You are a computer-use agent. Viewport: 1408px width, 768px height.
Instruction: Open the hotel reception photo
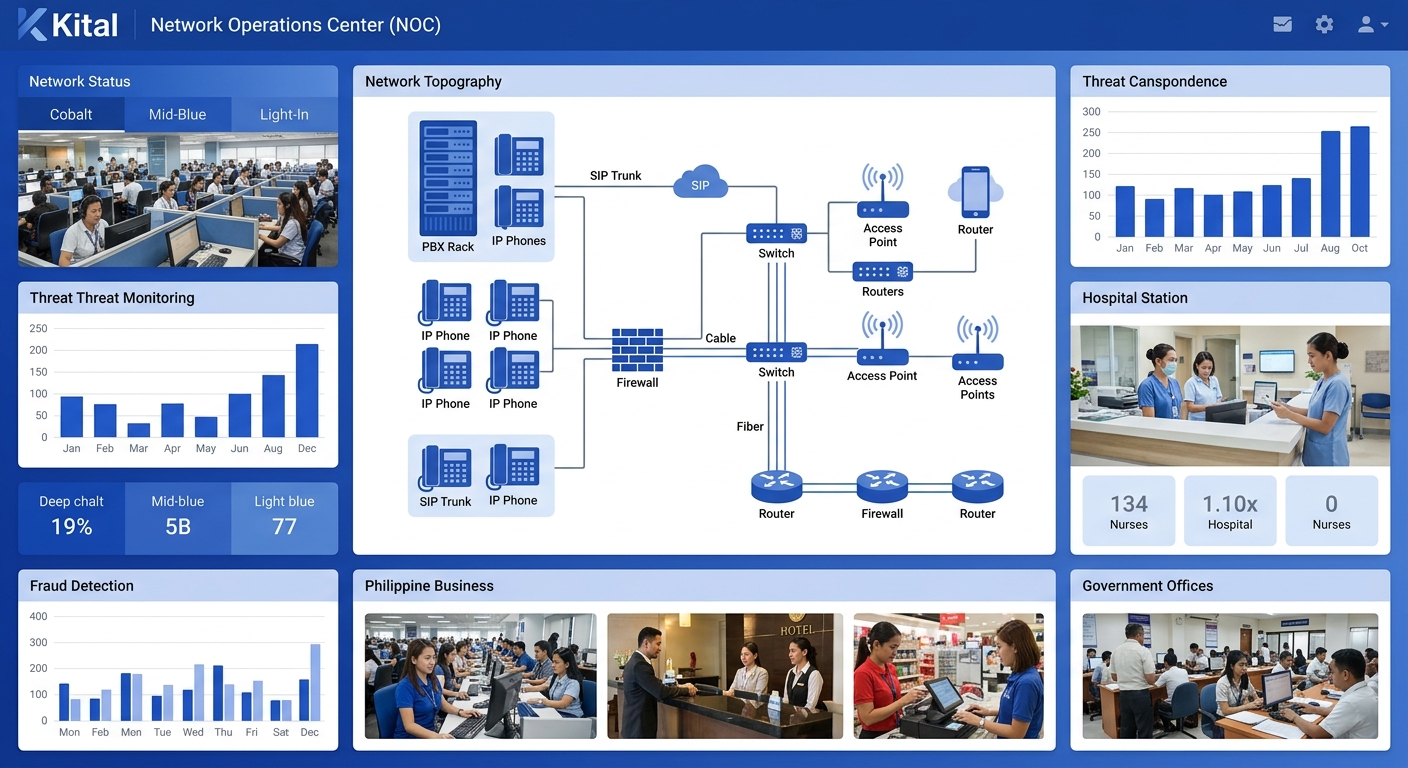(725, 676)
